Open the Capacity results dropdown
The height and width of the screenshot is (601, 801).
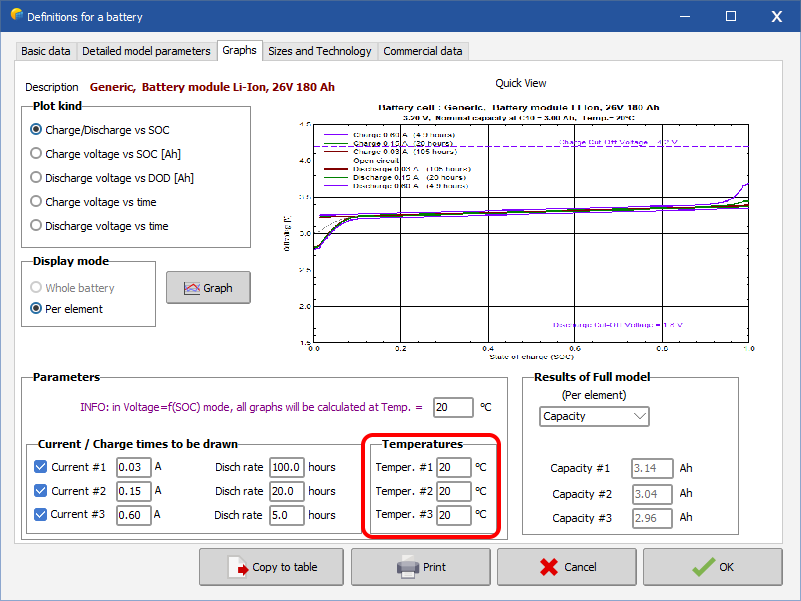pos(594,417)
